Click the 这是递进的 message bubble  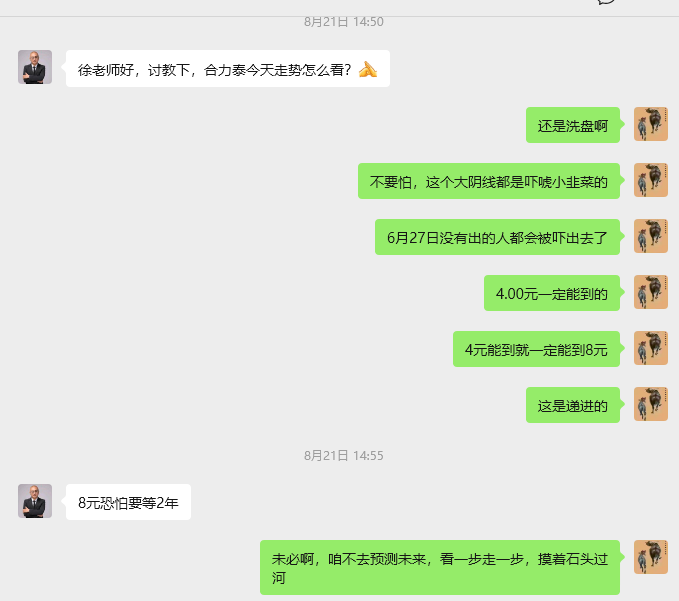click(x=573, y=405)
